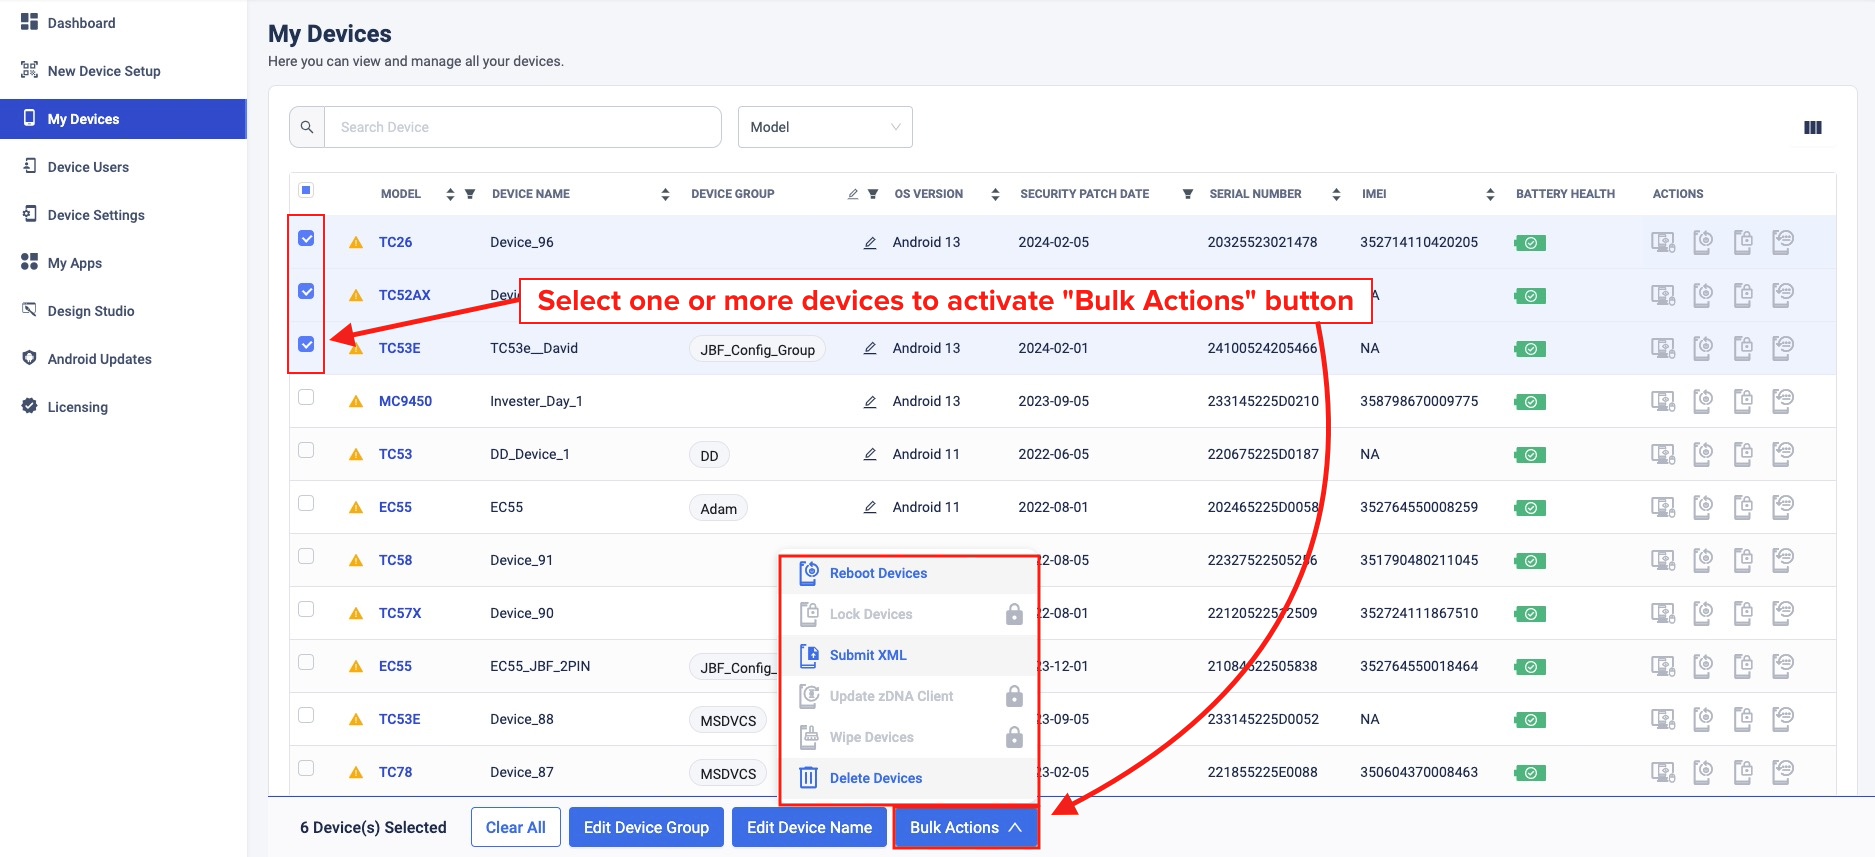Choose Delete Devices from bulk menu
Image resolution: width=1875 pixels, height=857 pixels.
coord(875,778)
